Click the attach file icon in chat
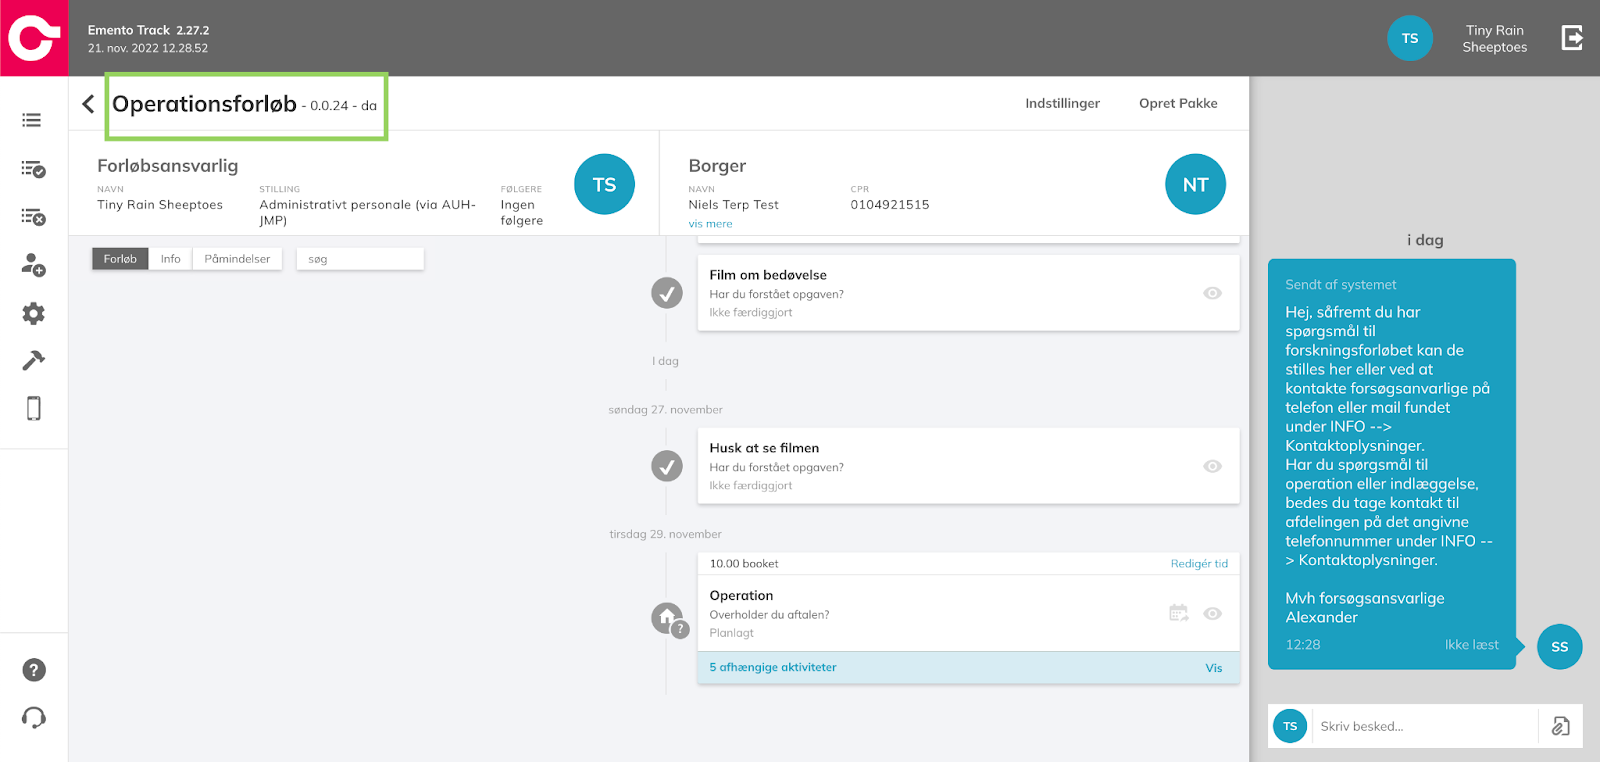The image size is (1600, 762). (x=1560, y=726)
